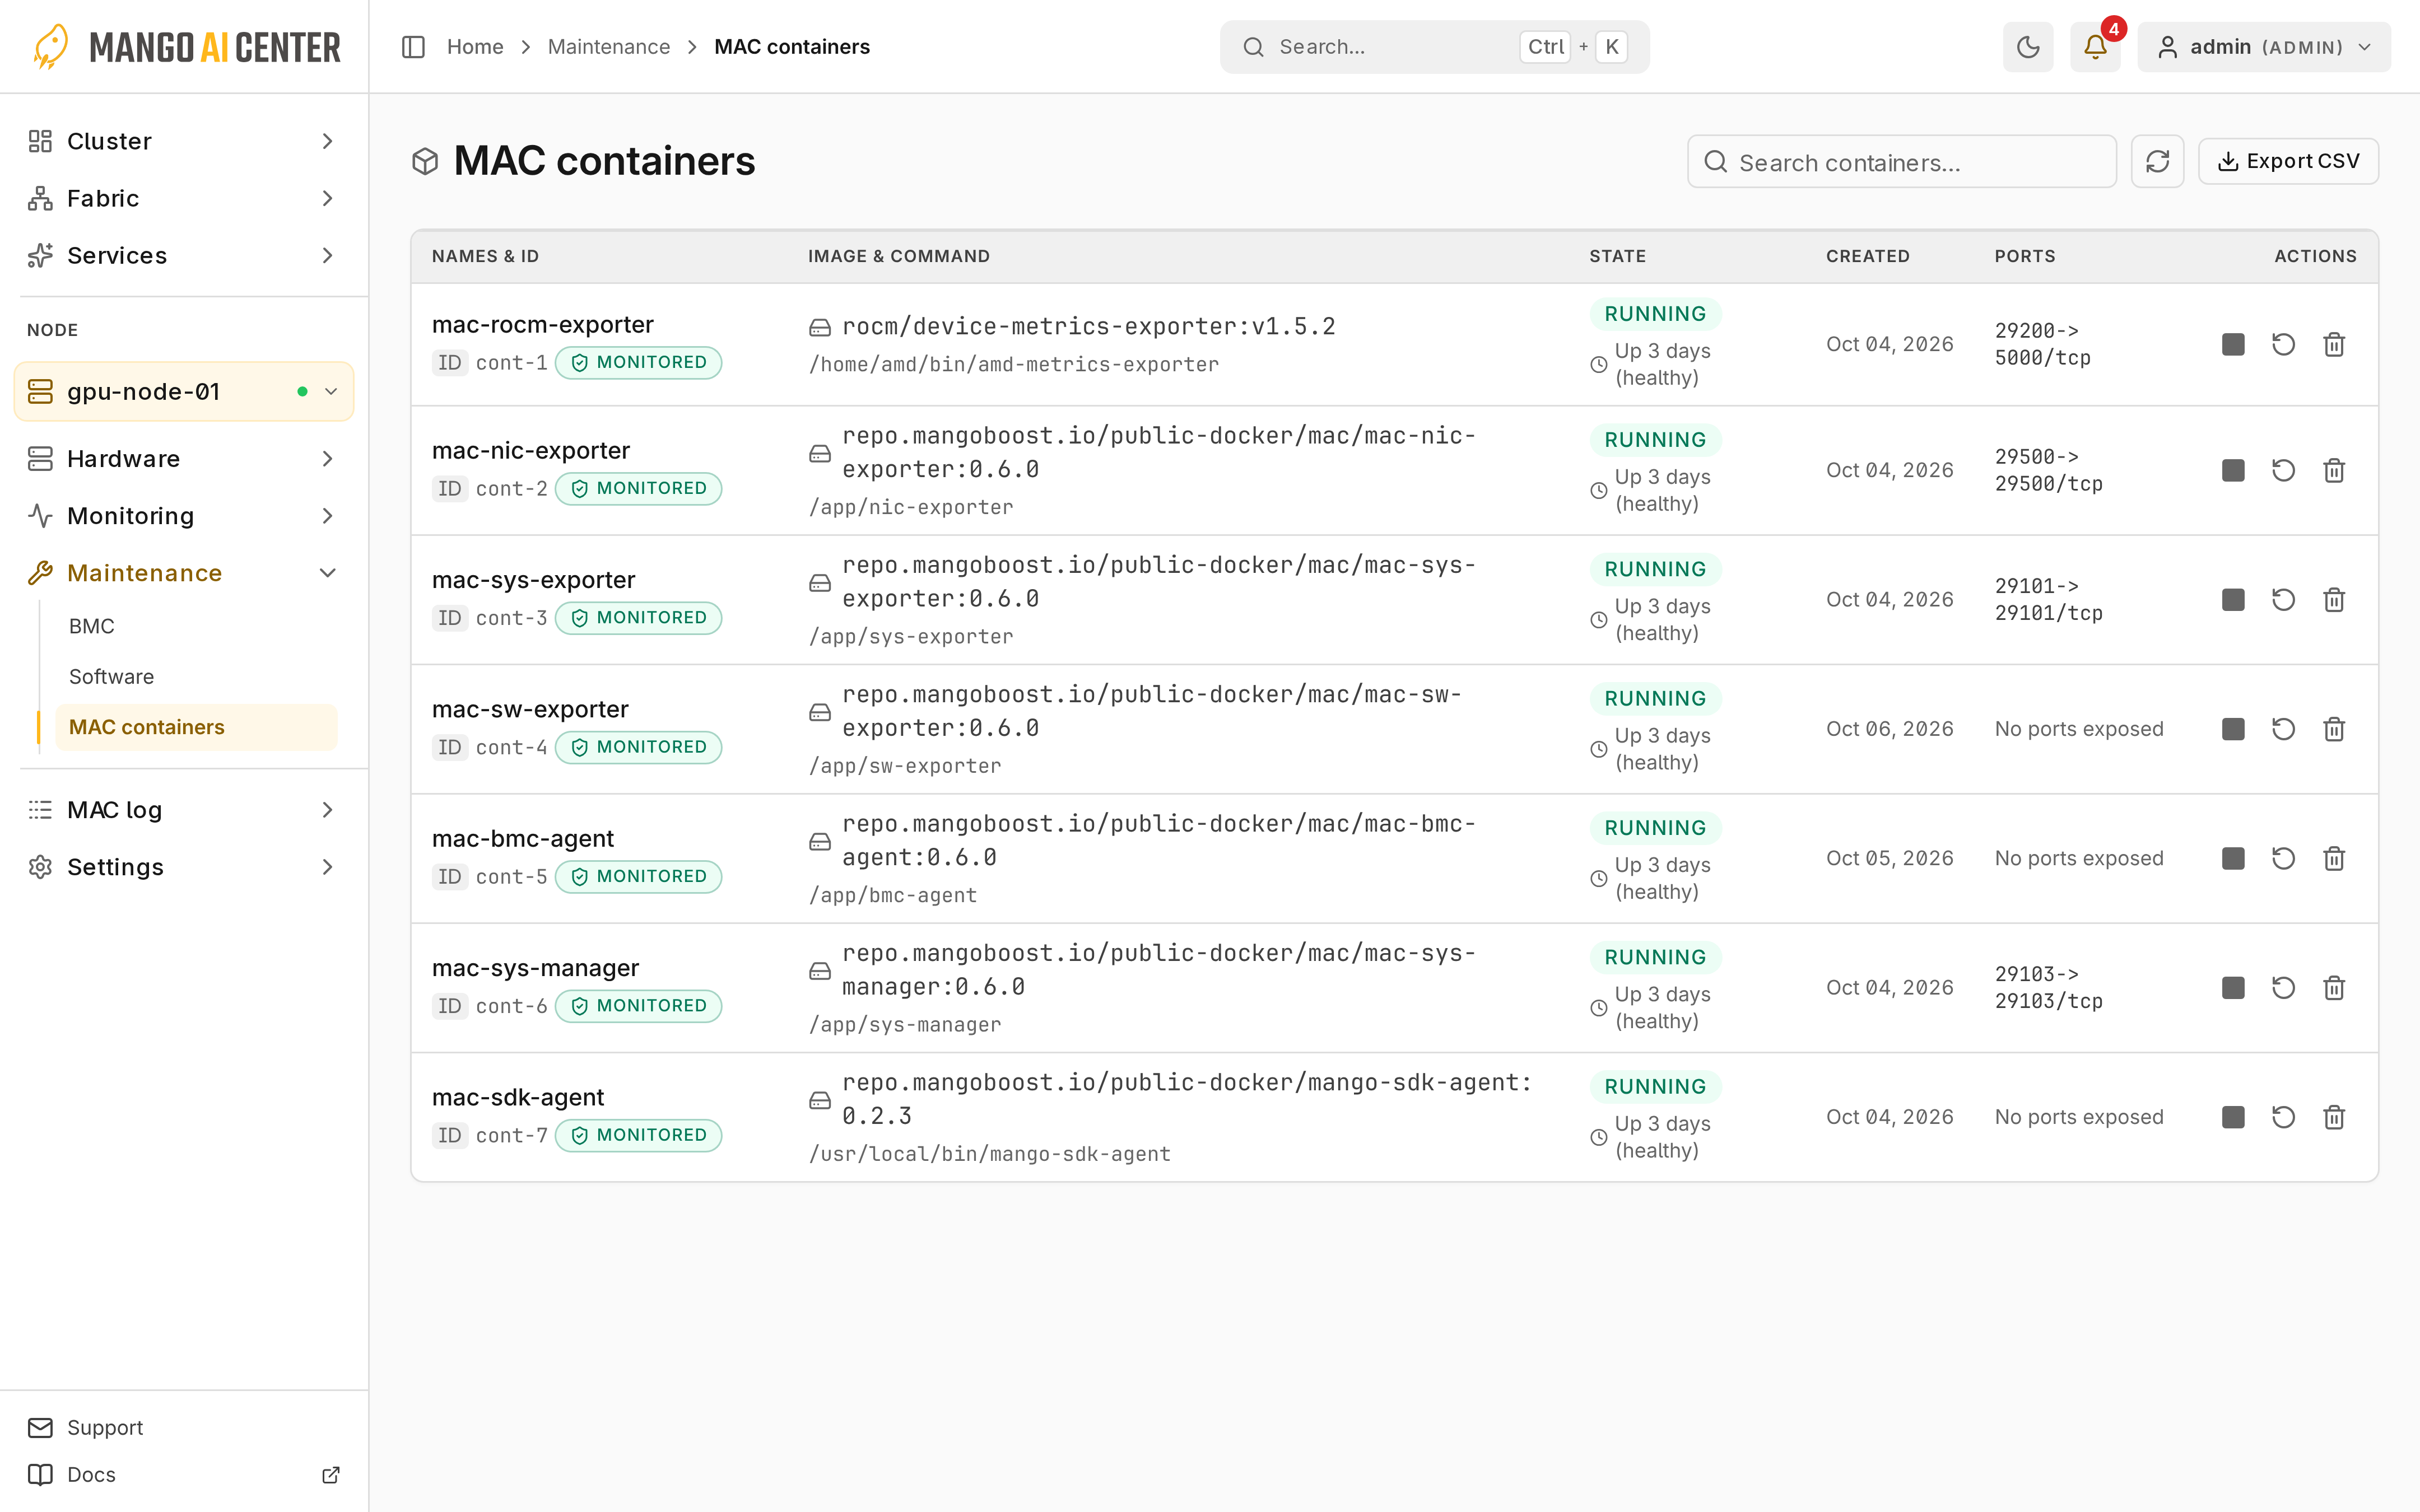Stop the mac-nic-exporter container

[2233, 470]
